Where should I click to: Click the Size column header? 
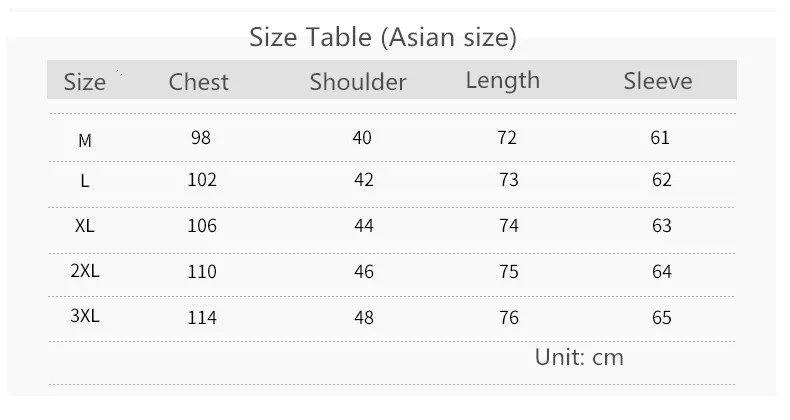pyautogui.click(x=85, y=82)
